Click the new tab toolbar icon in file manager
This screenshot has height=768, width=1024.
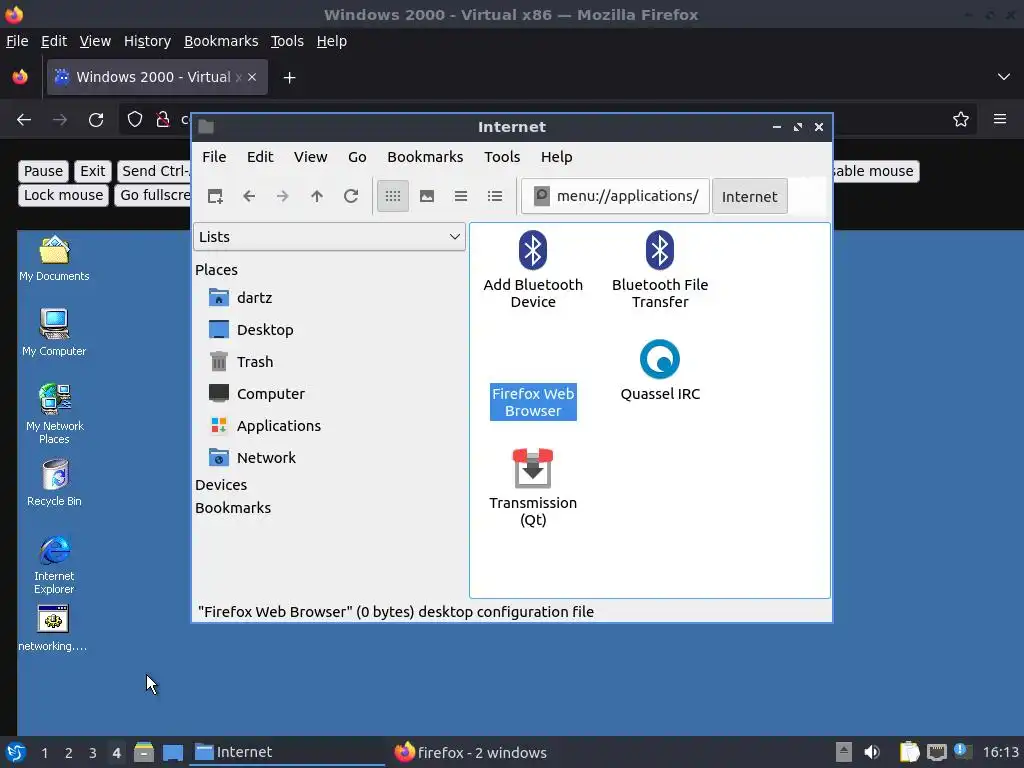(215, 196)
